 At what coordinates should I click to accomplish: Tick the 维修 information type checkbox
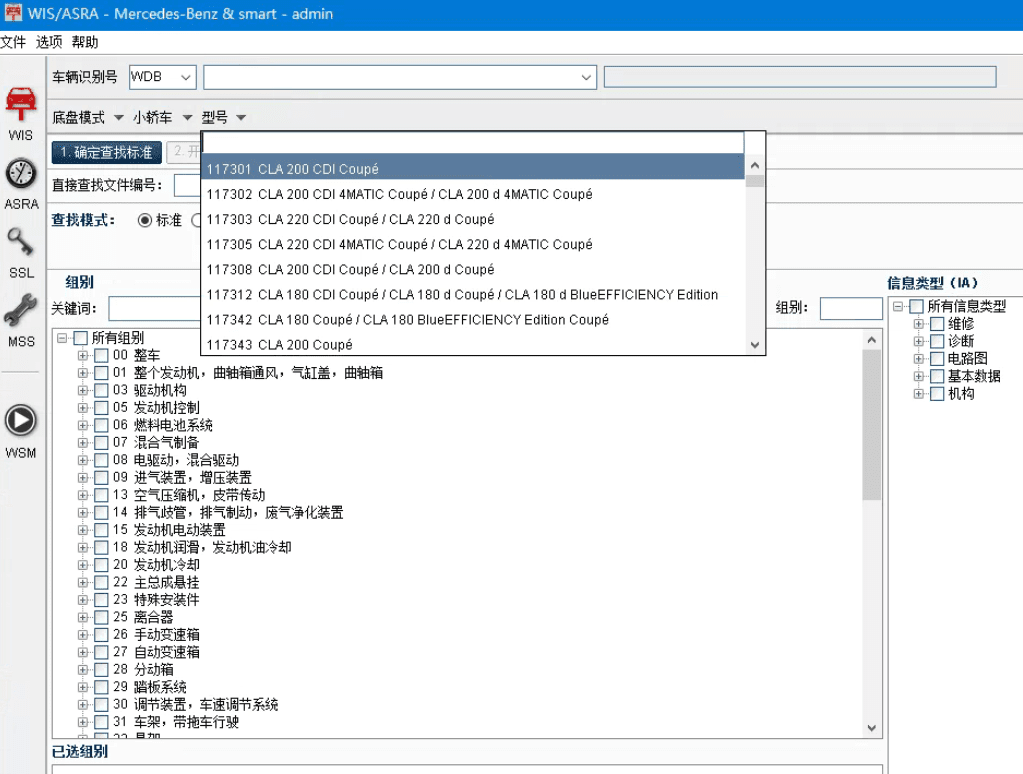(937, 324)
